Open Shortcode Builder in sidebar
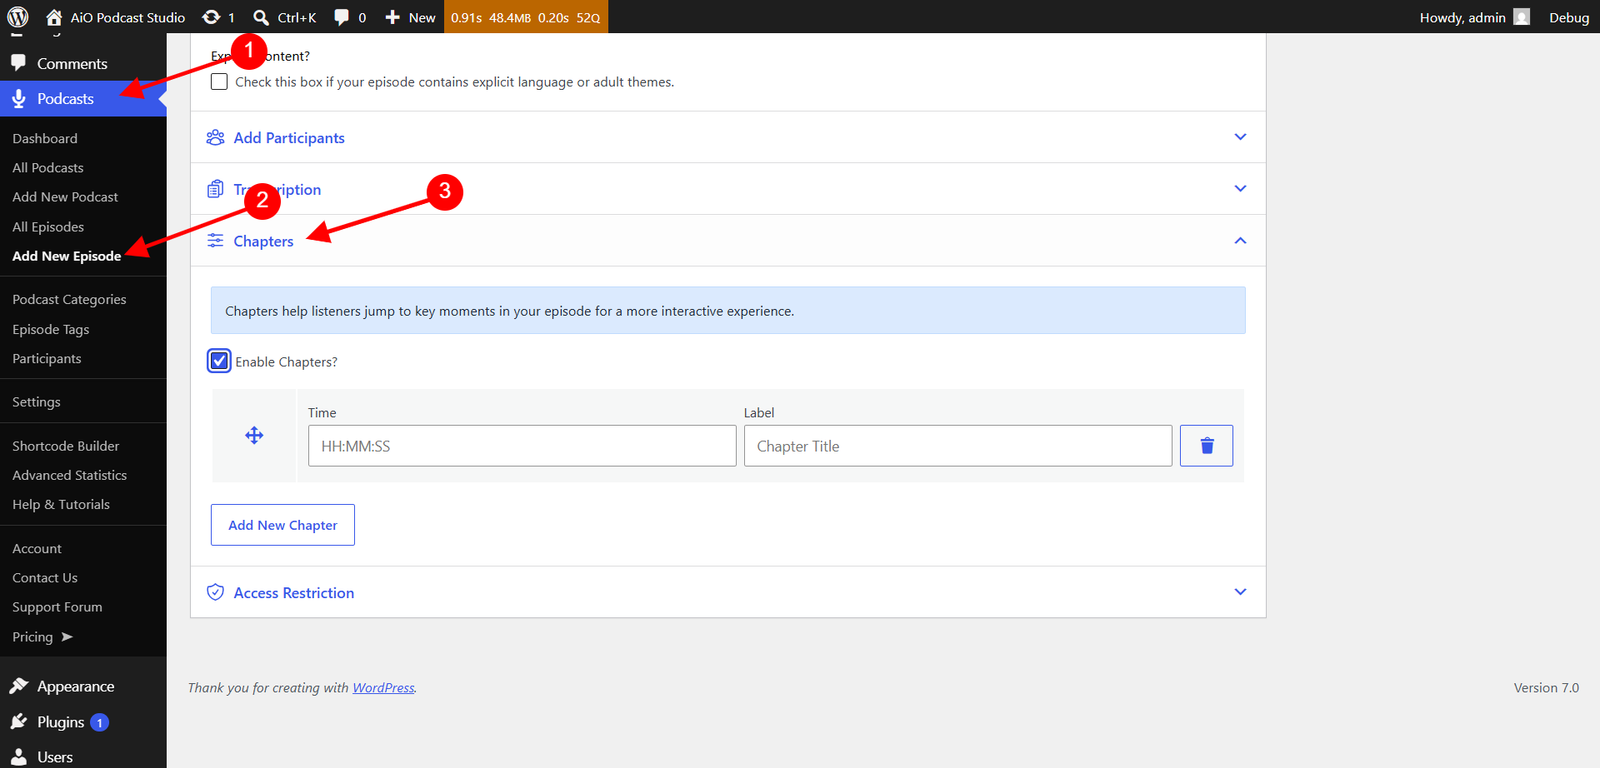The height and width of the screenshot is (768, 1600). click(66, 446)
